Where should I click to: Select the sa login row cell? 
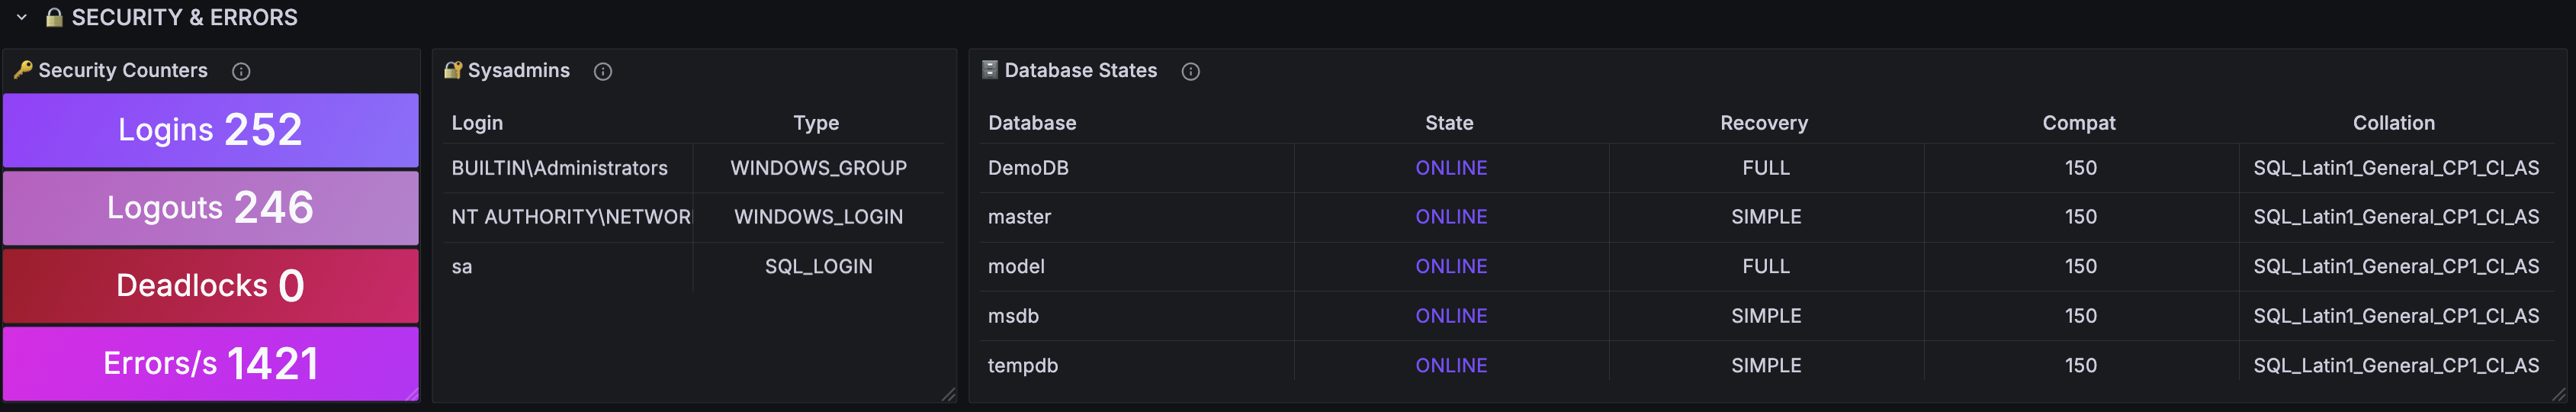tap(568, 267)
